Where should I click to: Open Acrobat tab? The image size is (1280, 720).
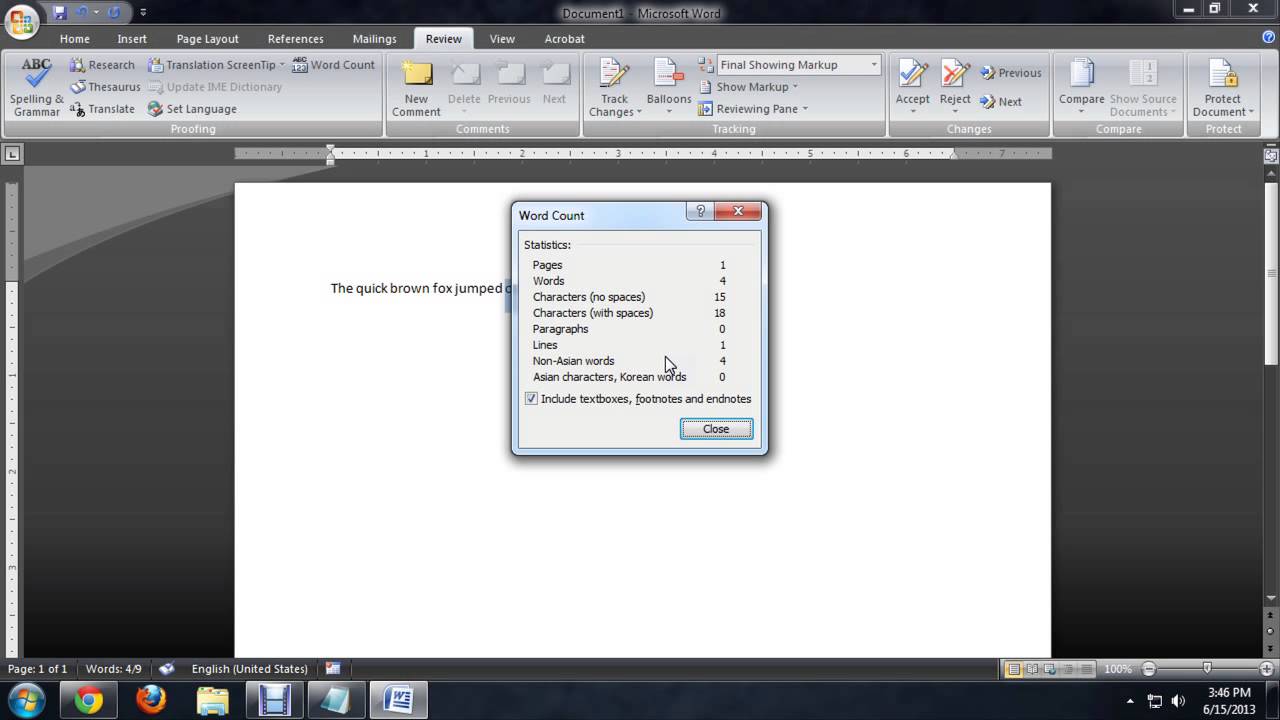tap(564, 39)
